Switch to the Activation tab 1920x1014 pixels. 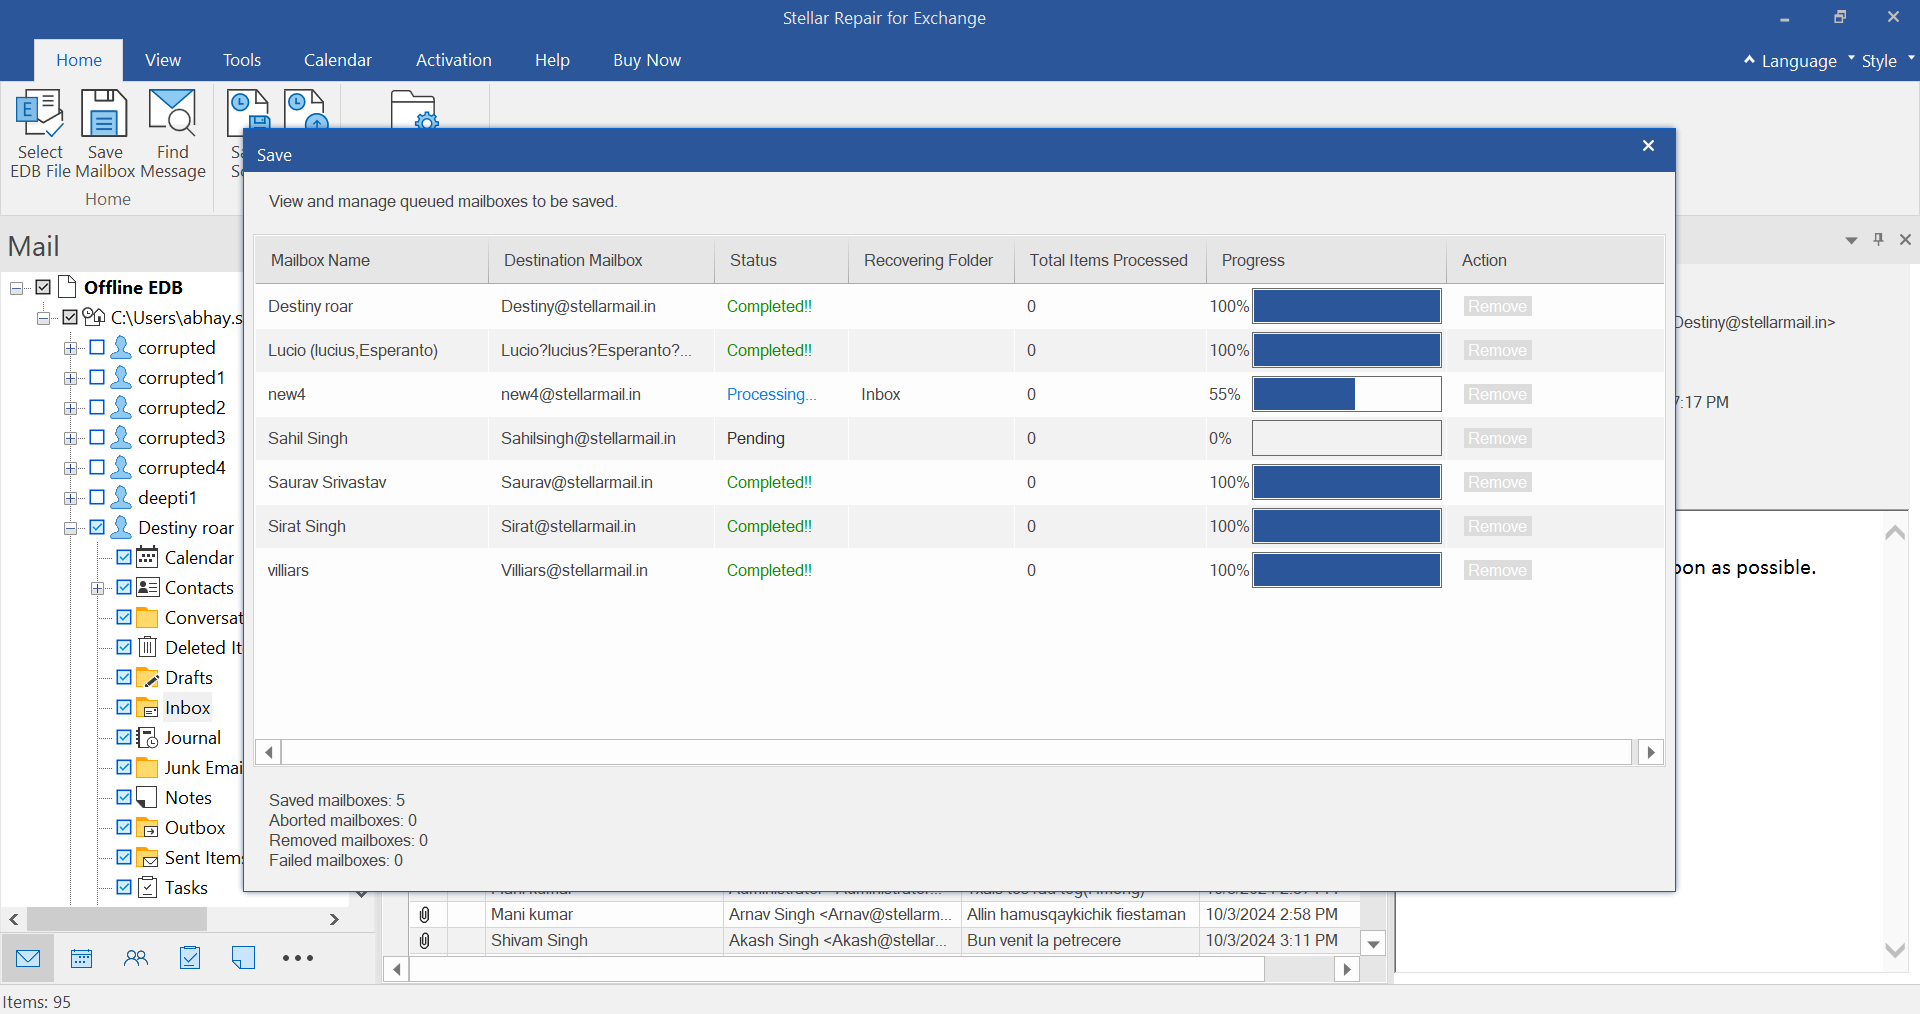(453, 60)
